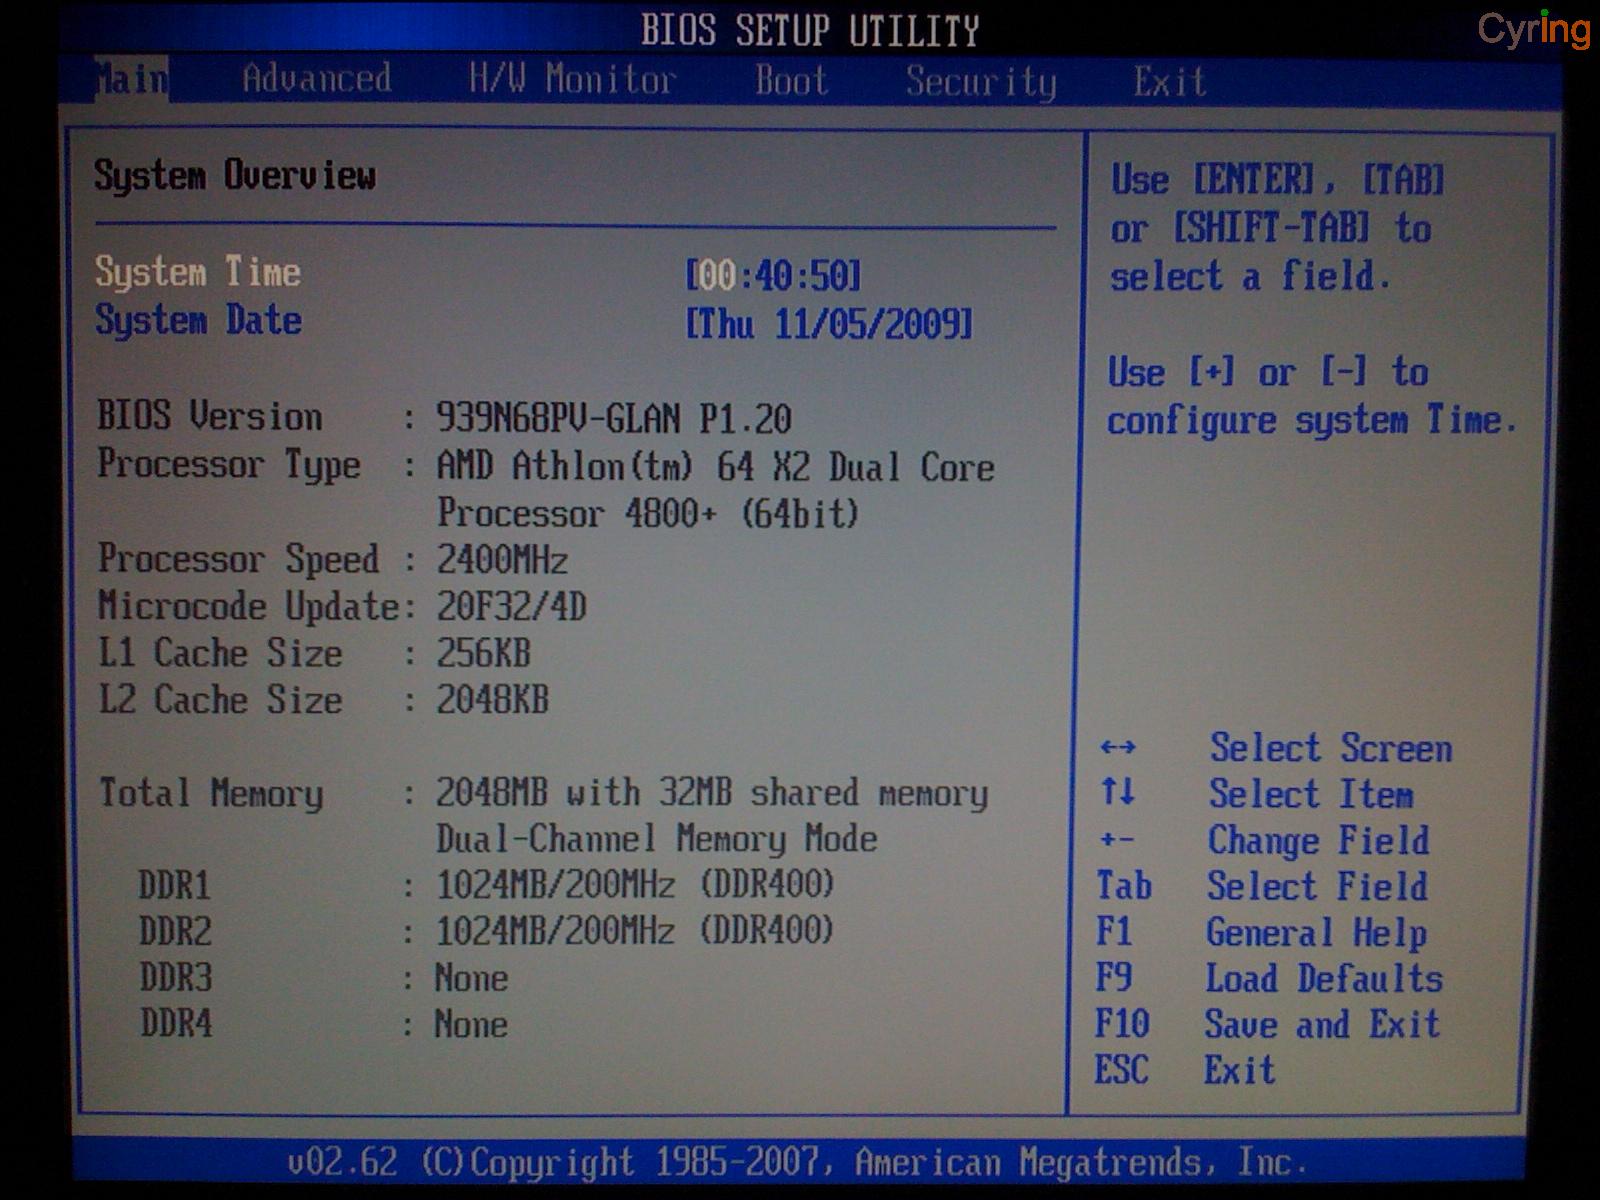Click Microcode Update value 20F32/4D
The width and height of the screenshot is (1600, 1200).
click(511, 606)
